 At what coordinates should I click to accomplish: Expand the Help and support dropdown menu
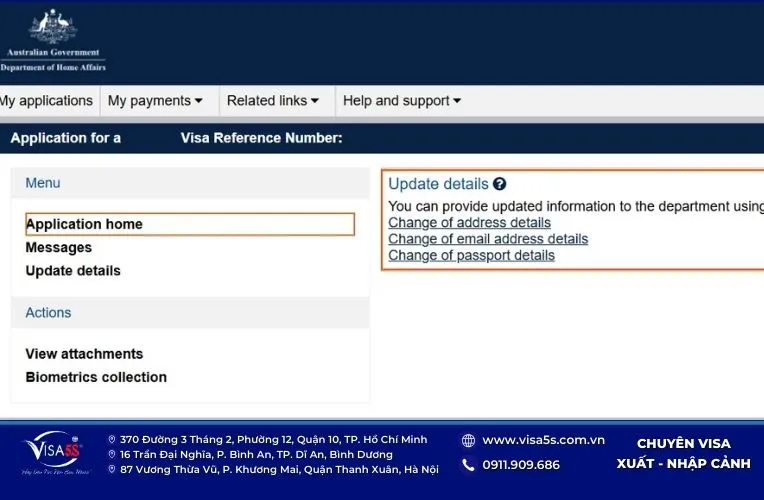401,100
